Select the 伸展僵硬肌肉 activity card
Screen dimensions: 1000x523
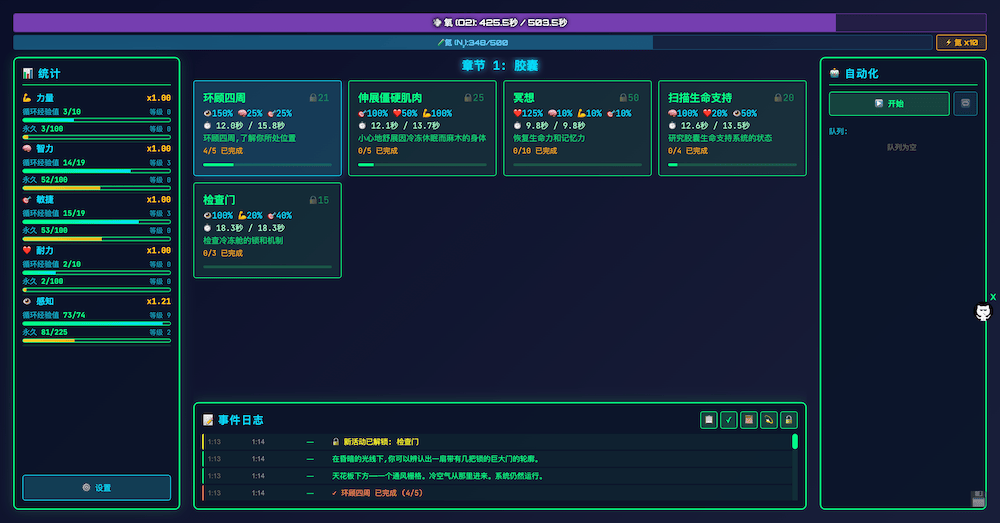421,128
